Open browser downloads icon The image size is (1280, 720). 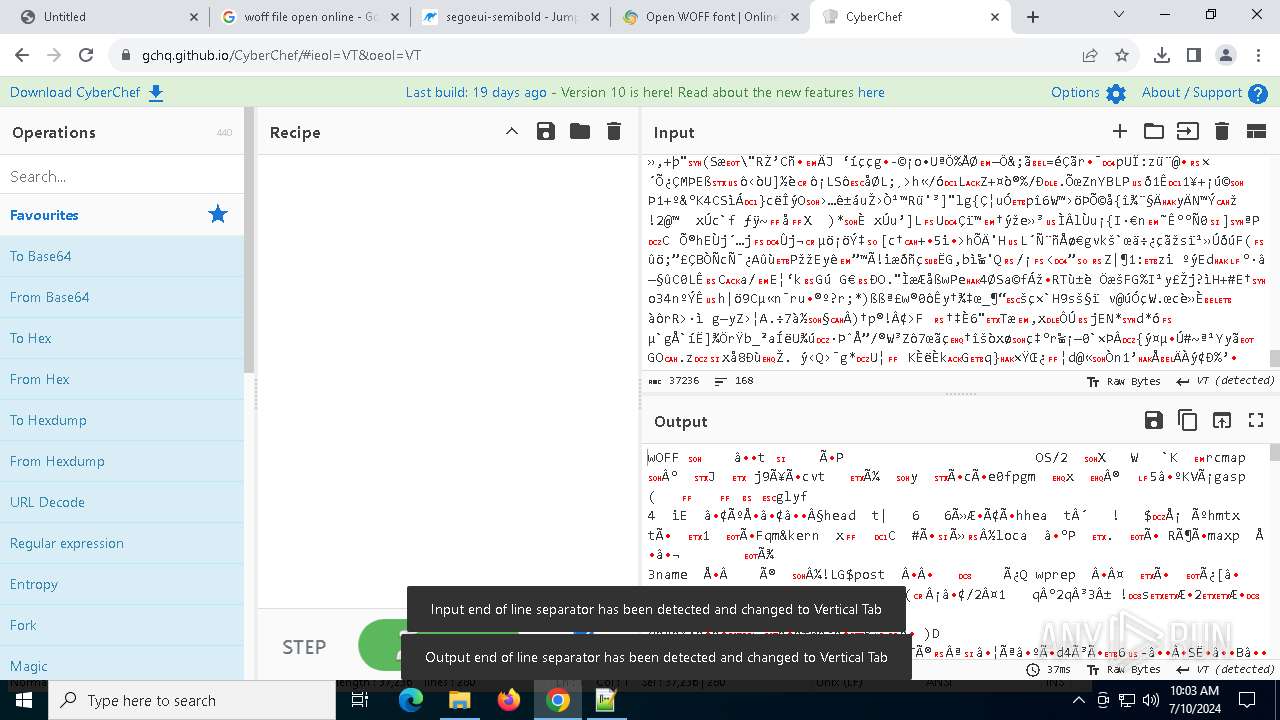[1162, 56]
